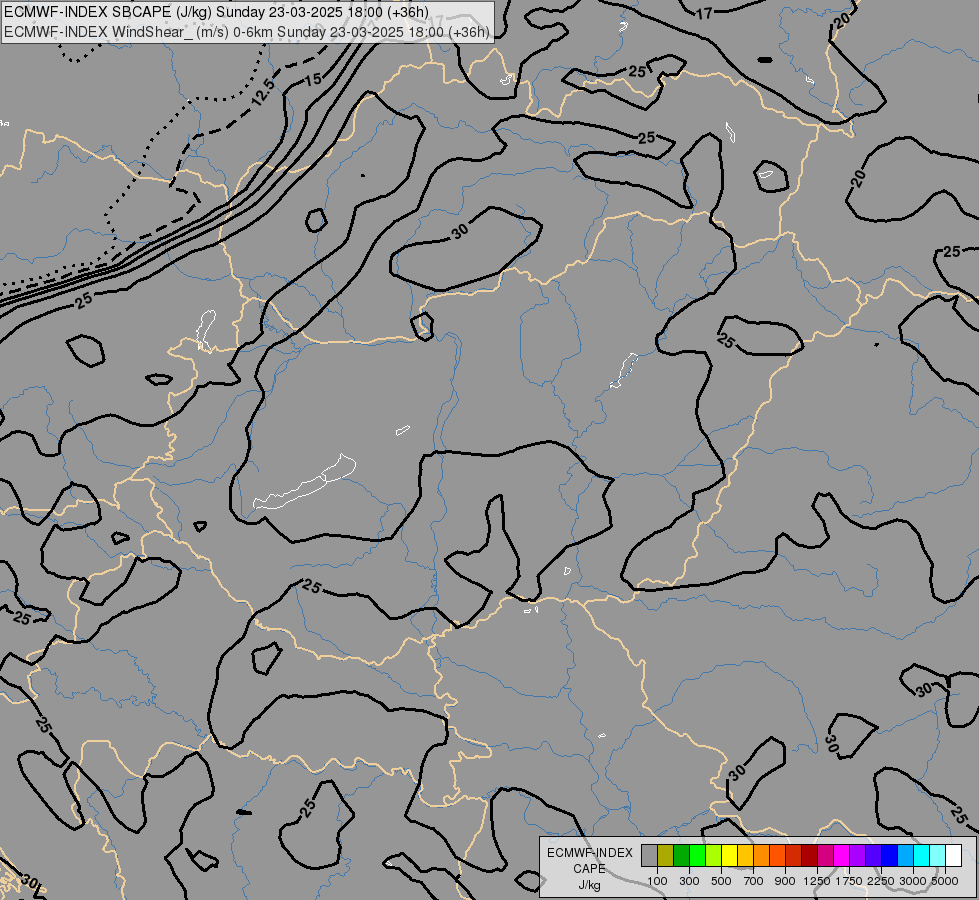Click the olive legend swatch
979x900 pixels.
[666, 855]
